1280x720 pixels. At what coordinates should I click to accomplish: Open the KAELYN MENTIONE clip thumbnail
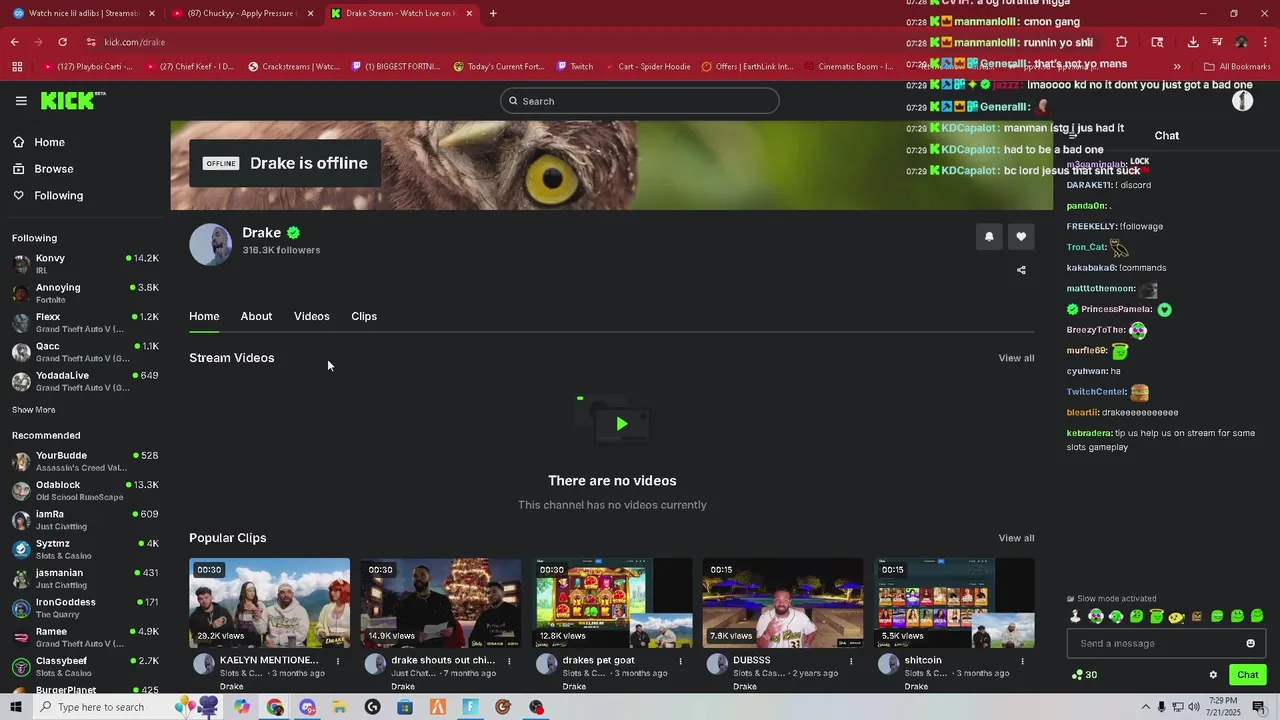pyautogui.click(x=270, y=603)
